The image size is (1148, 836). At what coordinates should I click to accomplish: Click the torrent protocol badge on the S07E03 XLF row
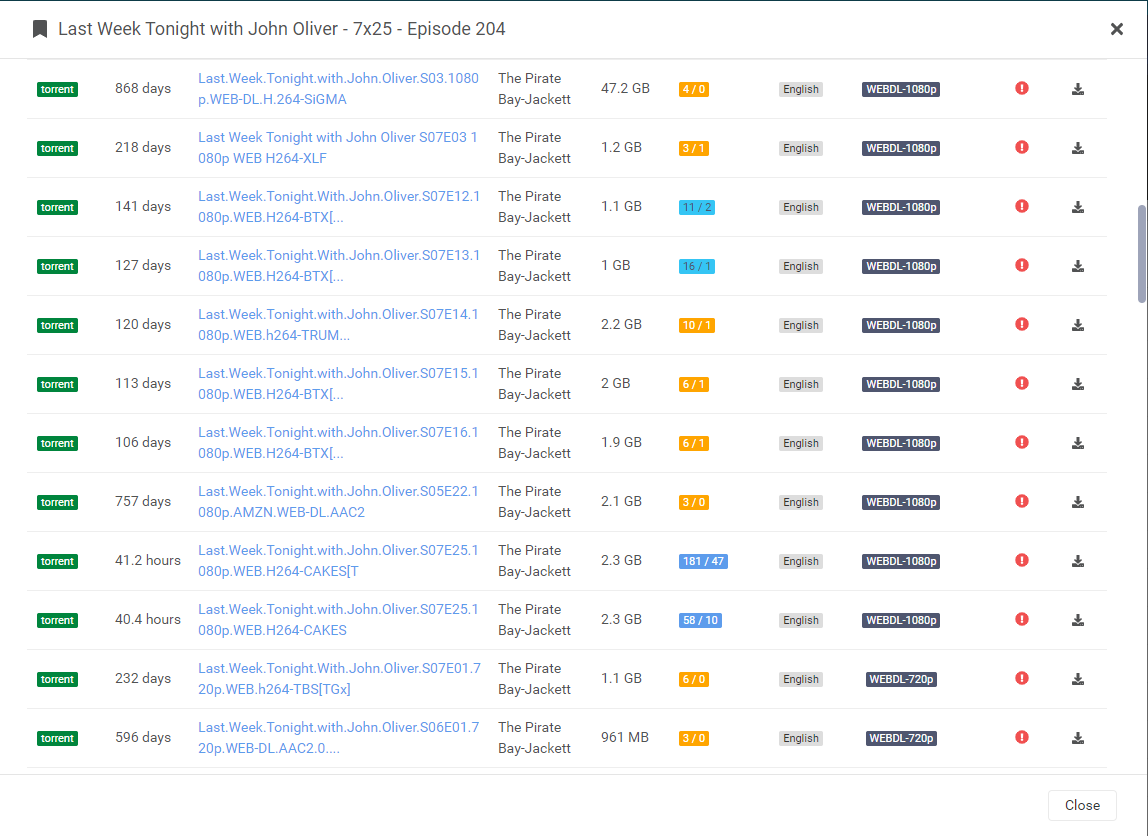57,148
